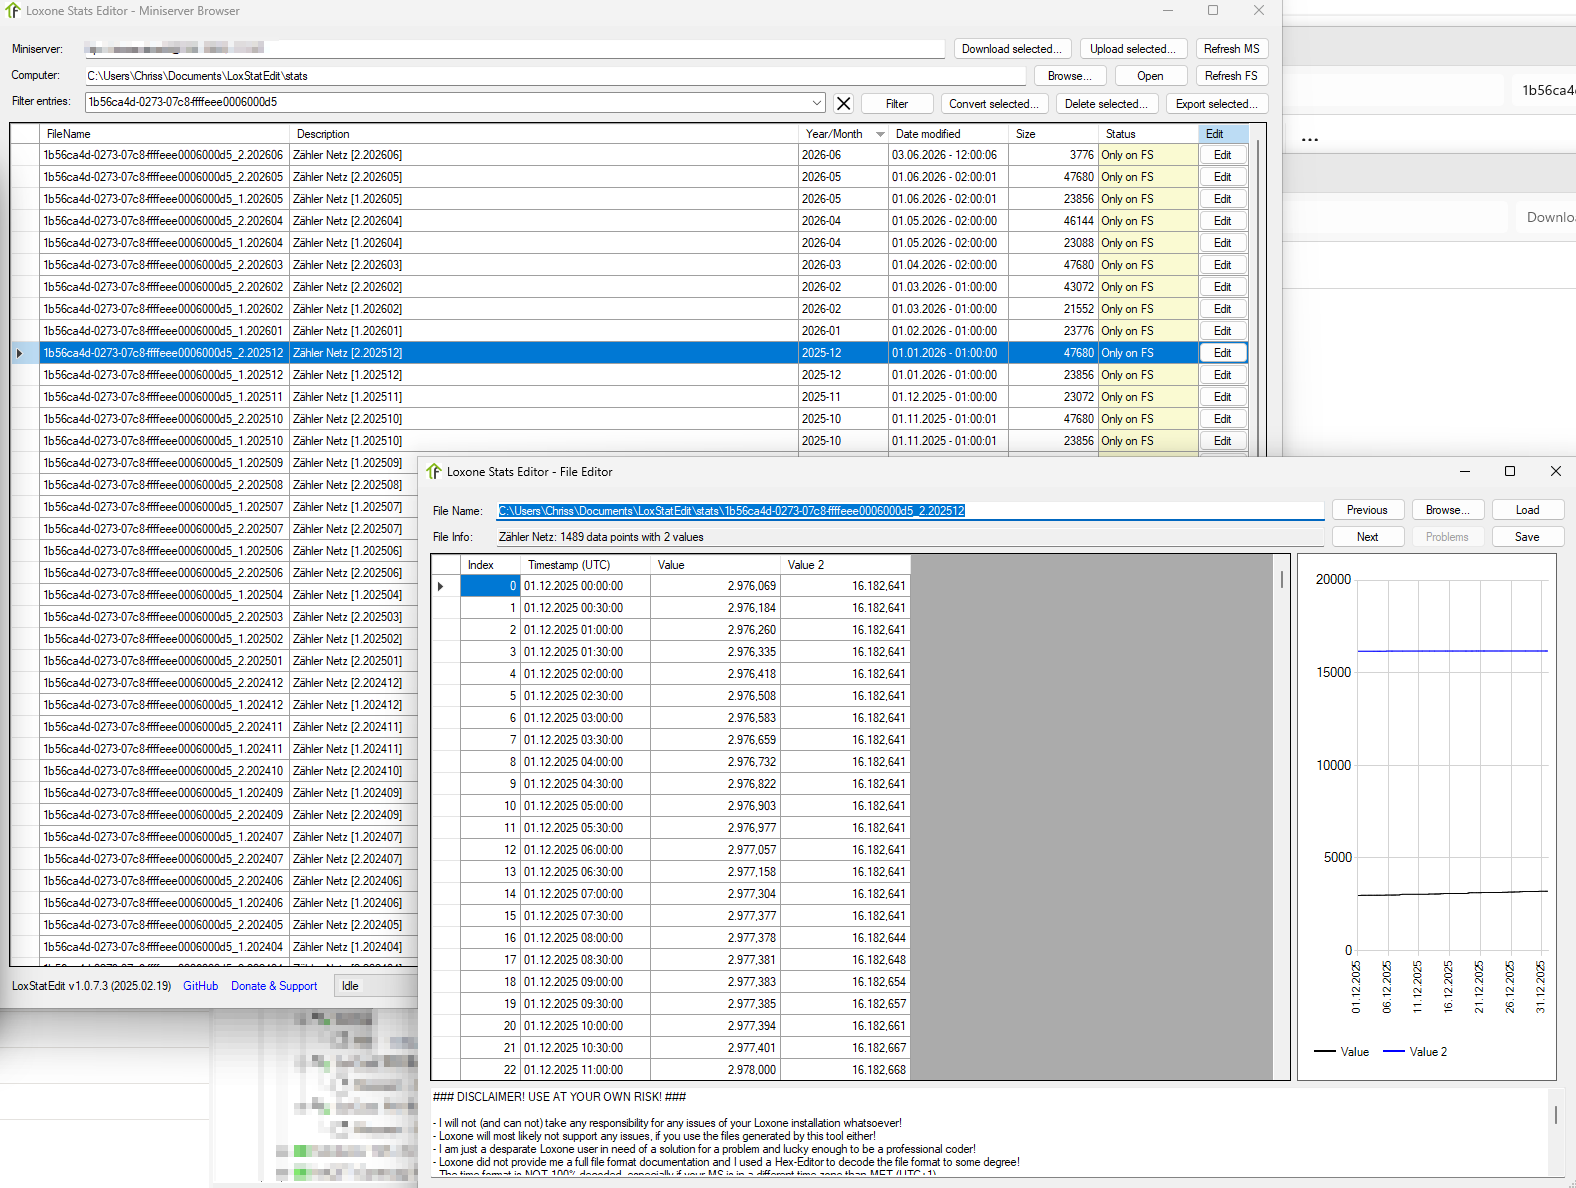Open the Filter entries dropdown arrow
The width and height of the screenshot is (1576, 1188).
817,102
